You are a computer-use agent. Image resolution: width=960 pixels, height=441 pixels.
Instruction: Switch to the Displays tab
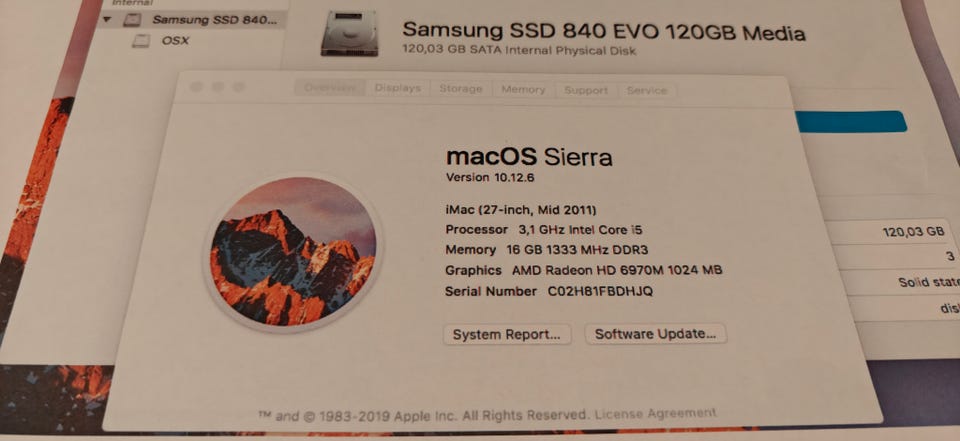[x=398, y=88]
